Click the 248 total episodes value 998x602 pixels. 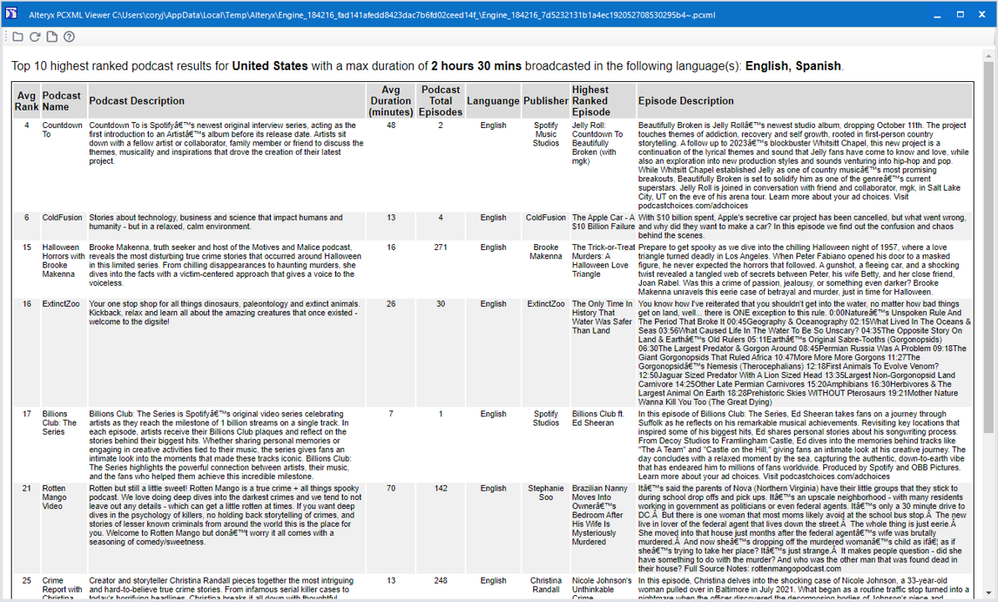tap(440, 580)
